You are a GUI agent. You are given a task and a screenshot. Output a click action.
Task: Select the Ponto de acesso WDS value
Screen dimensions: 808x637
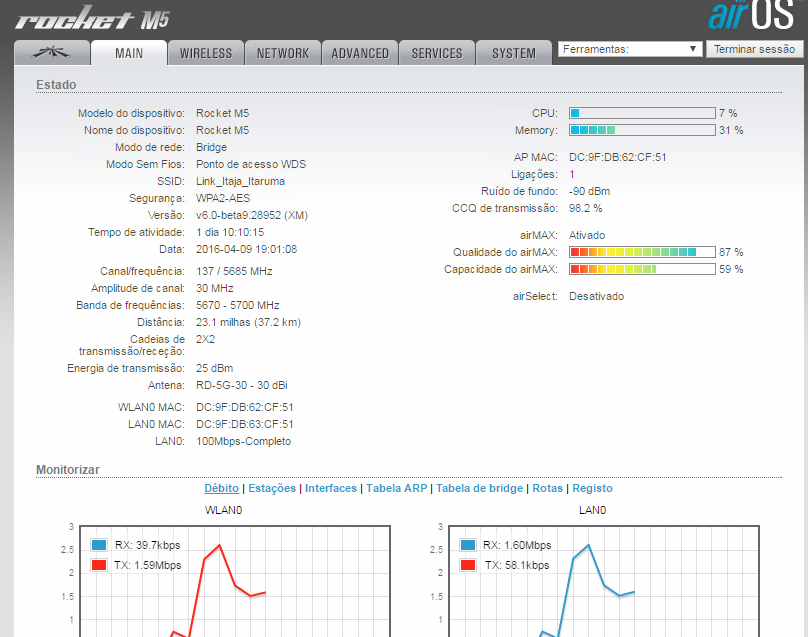251,164
